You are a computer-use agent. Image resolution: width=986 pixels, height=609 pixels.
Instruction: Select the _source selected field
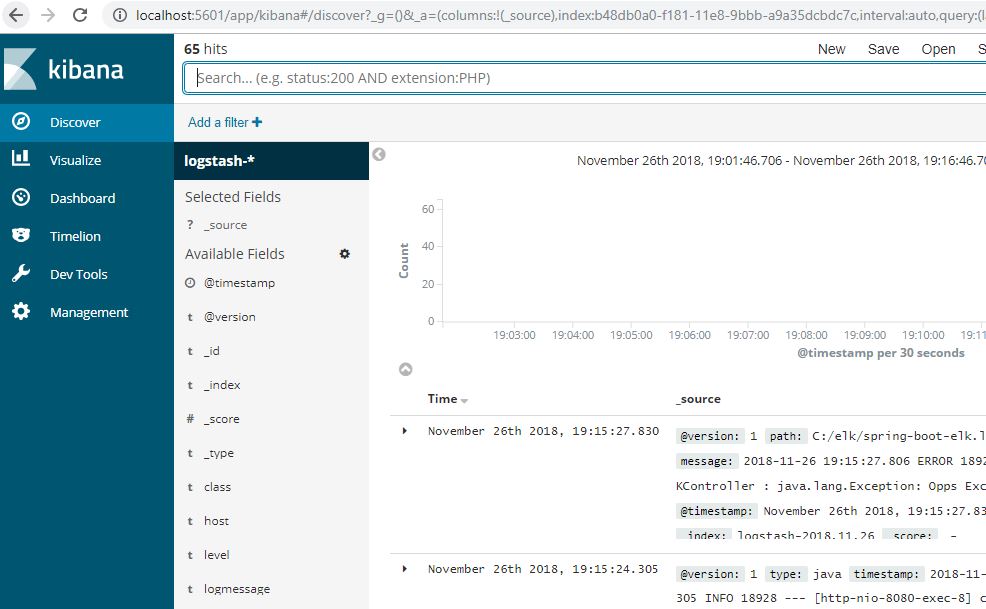[225, 225]
